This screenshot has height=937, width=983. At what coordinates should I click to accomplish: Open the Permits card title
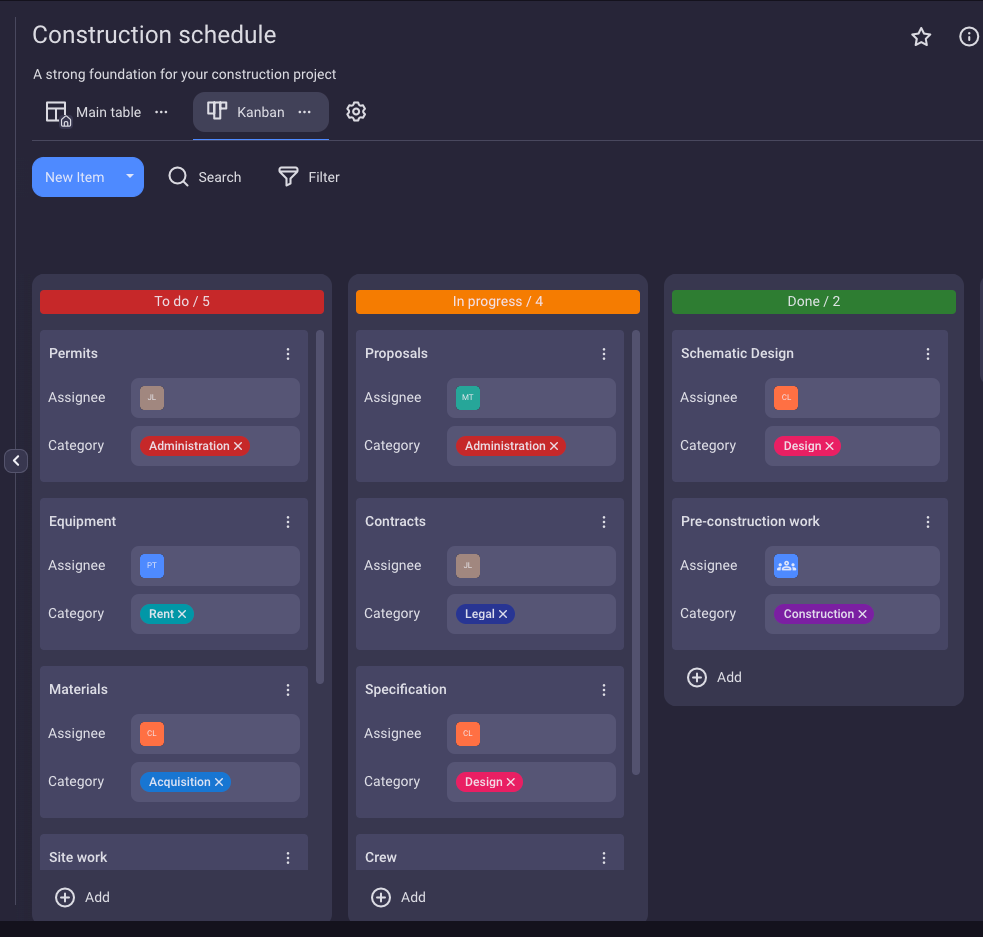73,353
